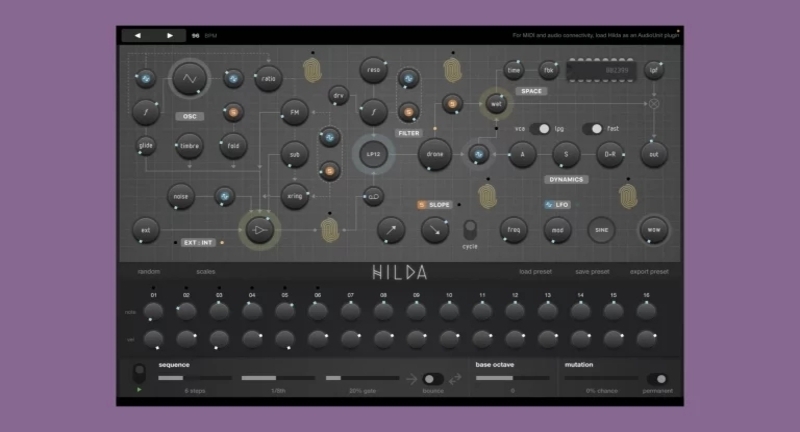Click the base octave slider

click(x=512, y=378)
